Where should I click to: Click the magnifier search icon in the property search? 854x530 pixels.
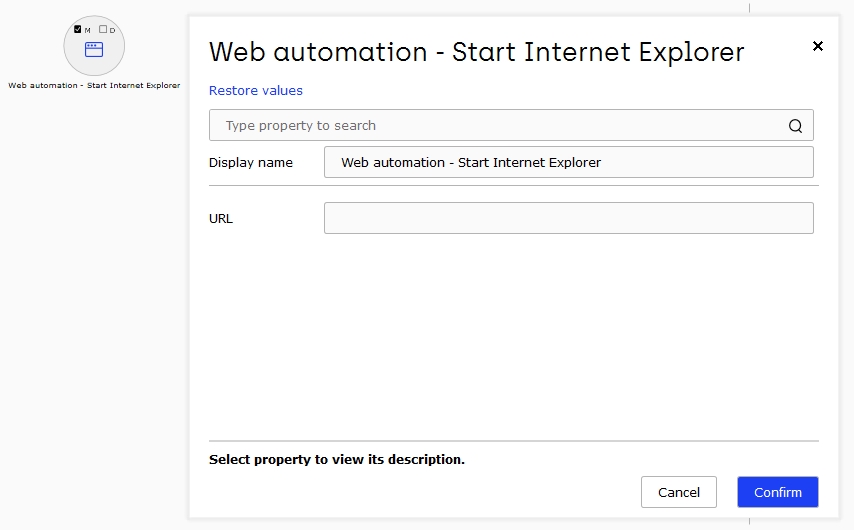pyautogui.click(x=795, y=126)
